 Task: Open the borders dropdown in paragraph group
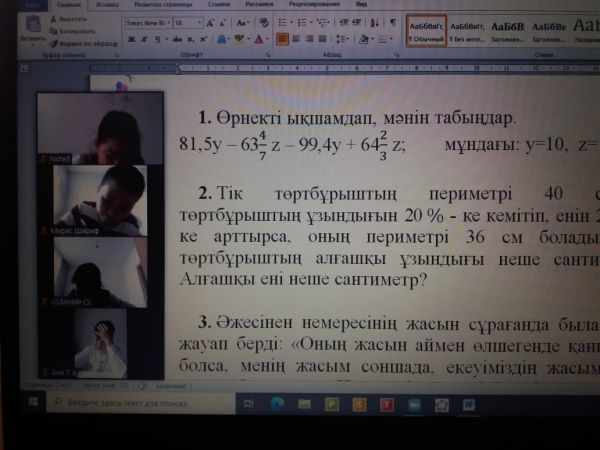point(384,39)
